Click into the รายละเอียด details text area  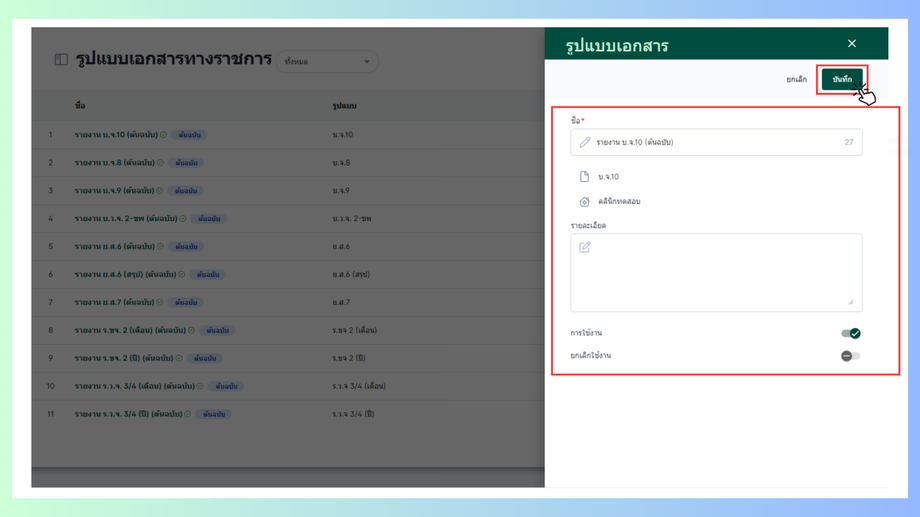click(716, 273)
